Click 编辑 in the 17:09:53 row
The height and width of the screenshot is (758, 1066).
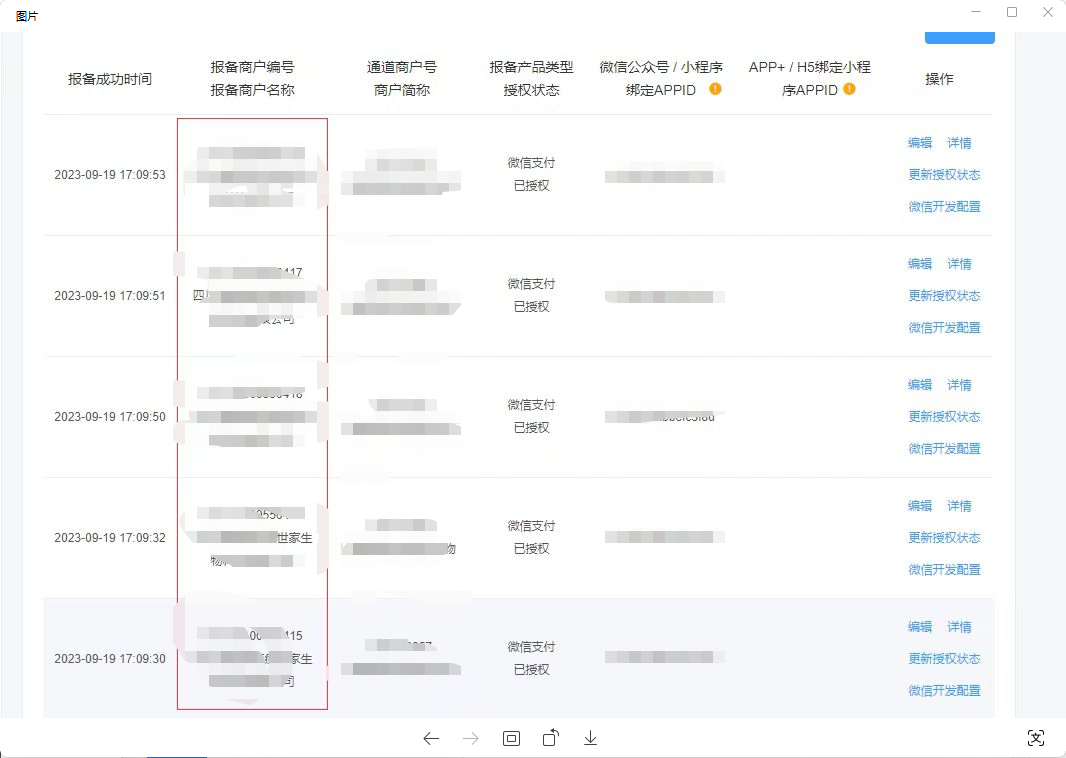tap(920, 143)
